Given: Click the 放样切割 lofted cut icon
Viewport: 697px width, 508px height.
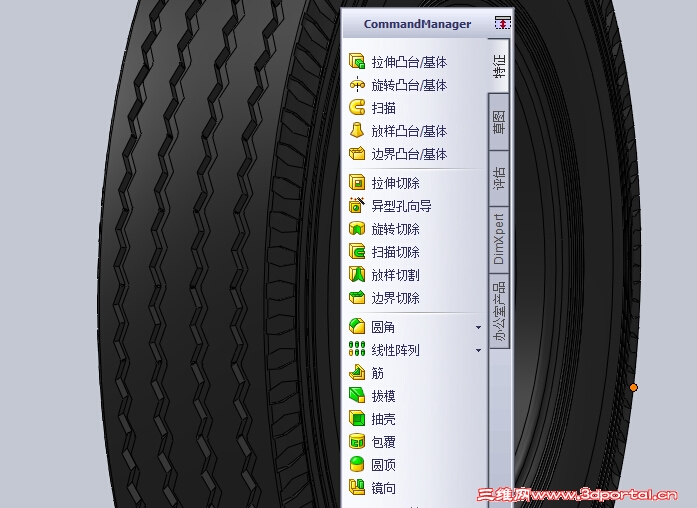Looking at the screenshot, I should coord(357,275).
